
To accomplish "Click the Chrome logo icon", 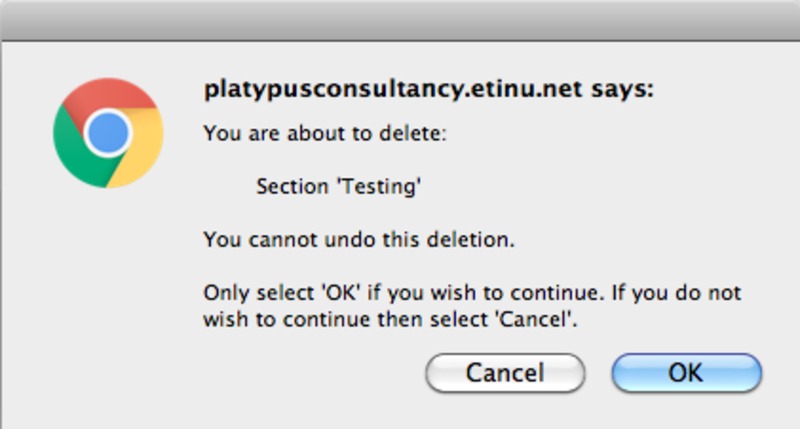I will tap(108, 132).
